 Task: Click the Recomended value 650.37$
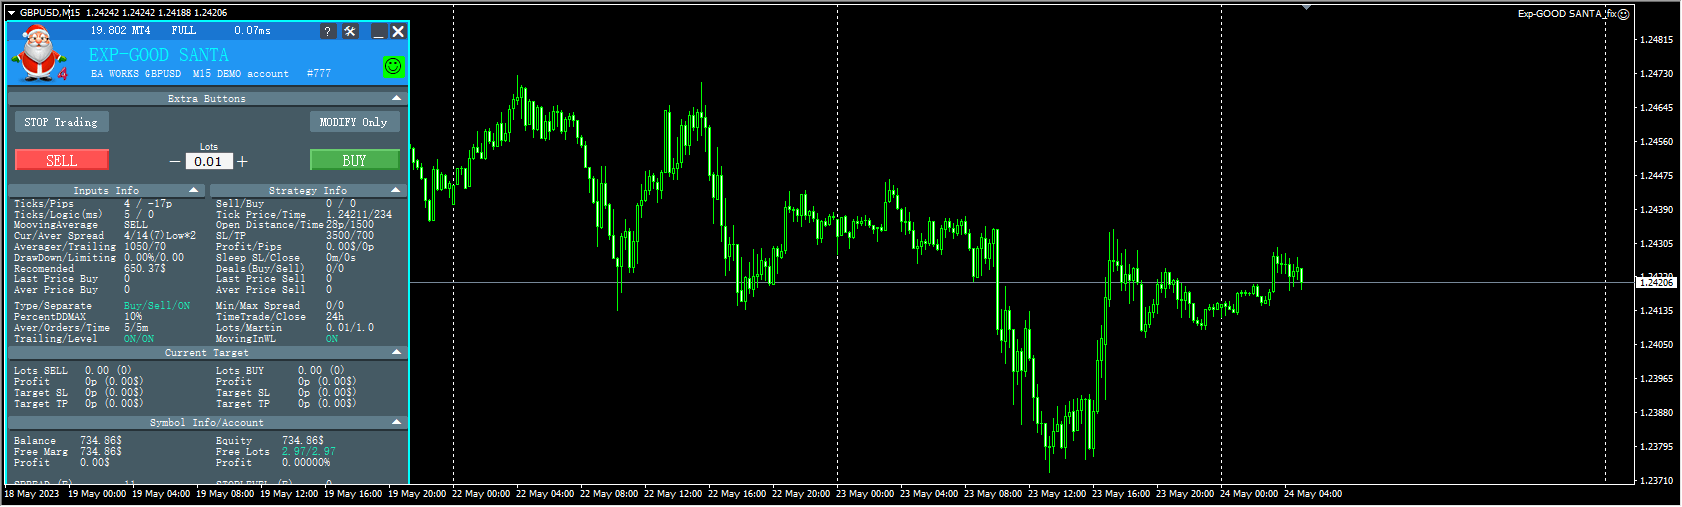tap(145, 269)
